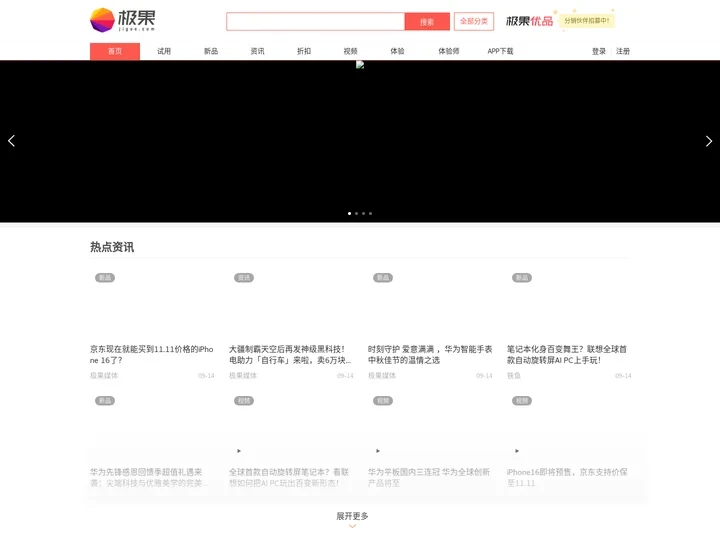This screenshot has height=540, width=720.
Task: Open the 全部分类 categories dropdown
Action: click(x=474, y=21)
